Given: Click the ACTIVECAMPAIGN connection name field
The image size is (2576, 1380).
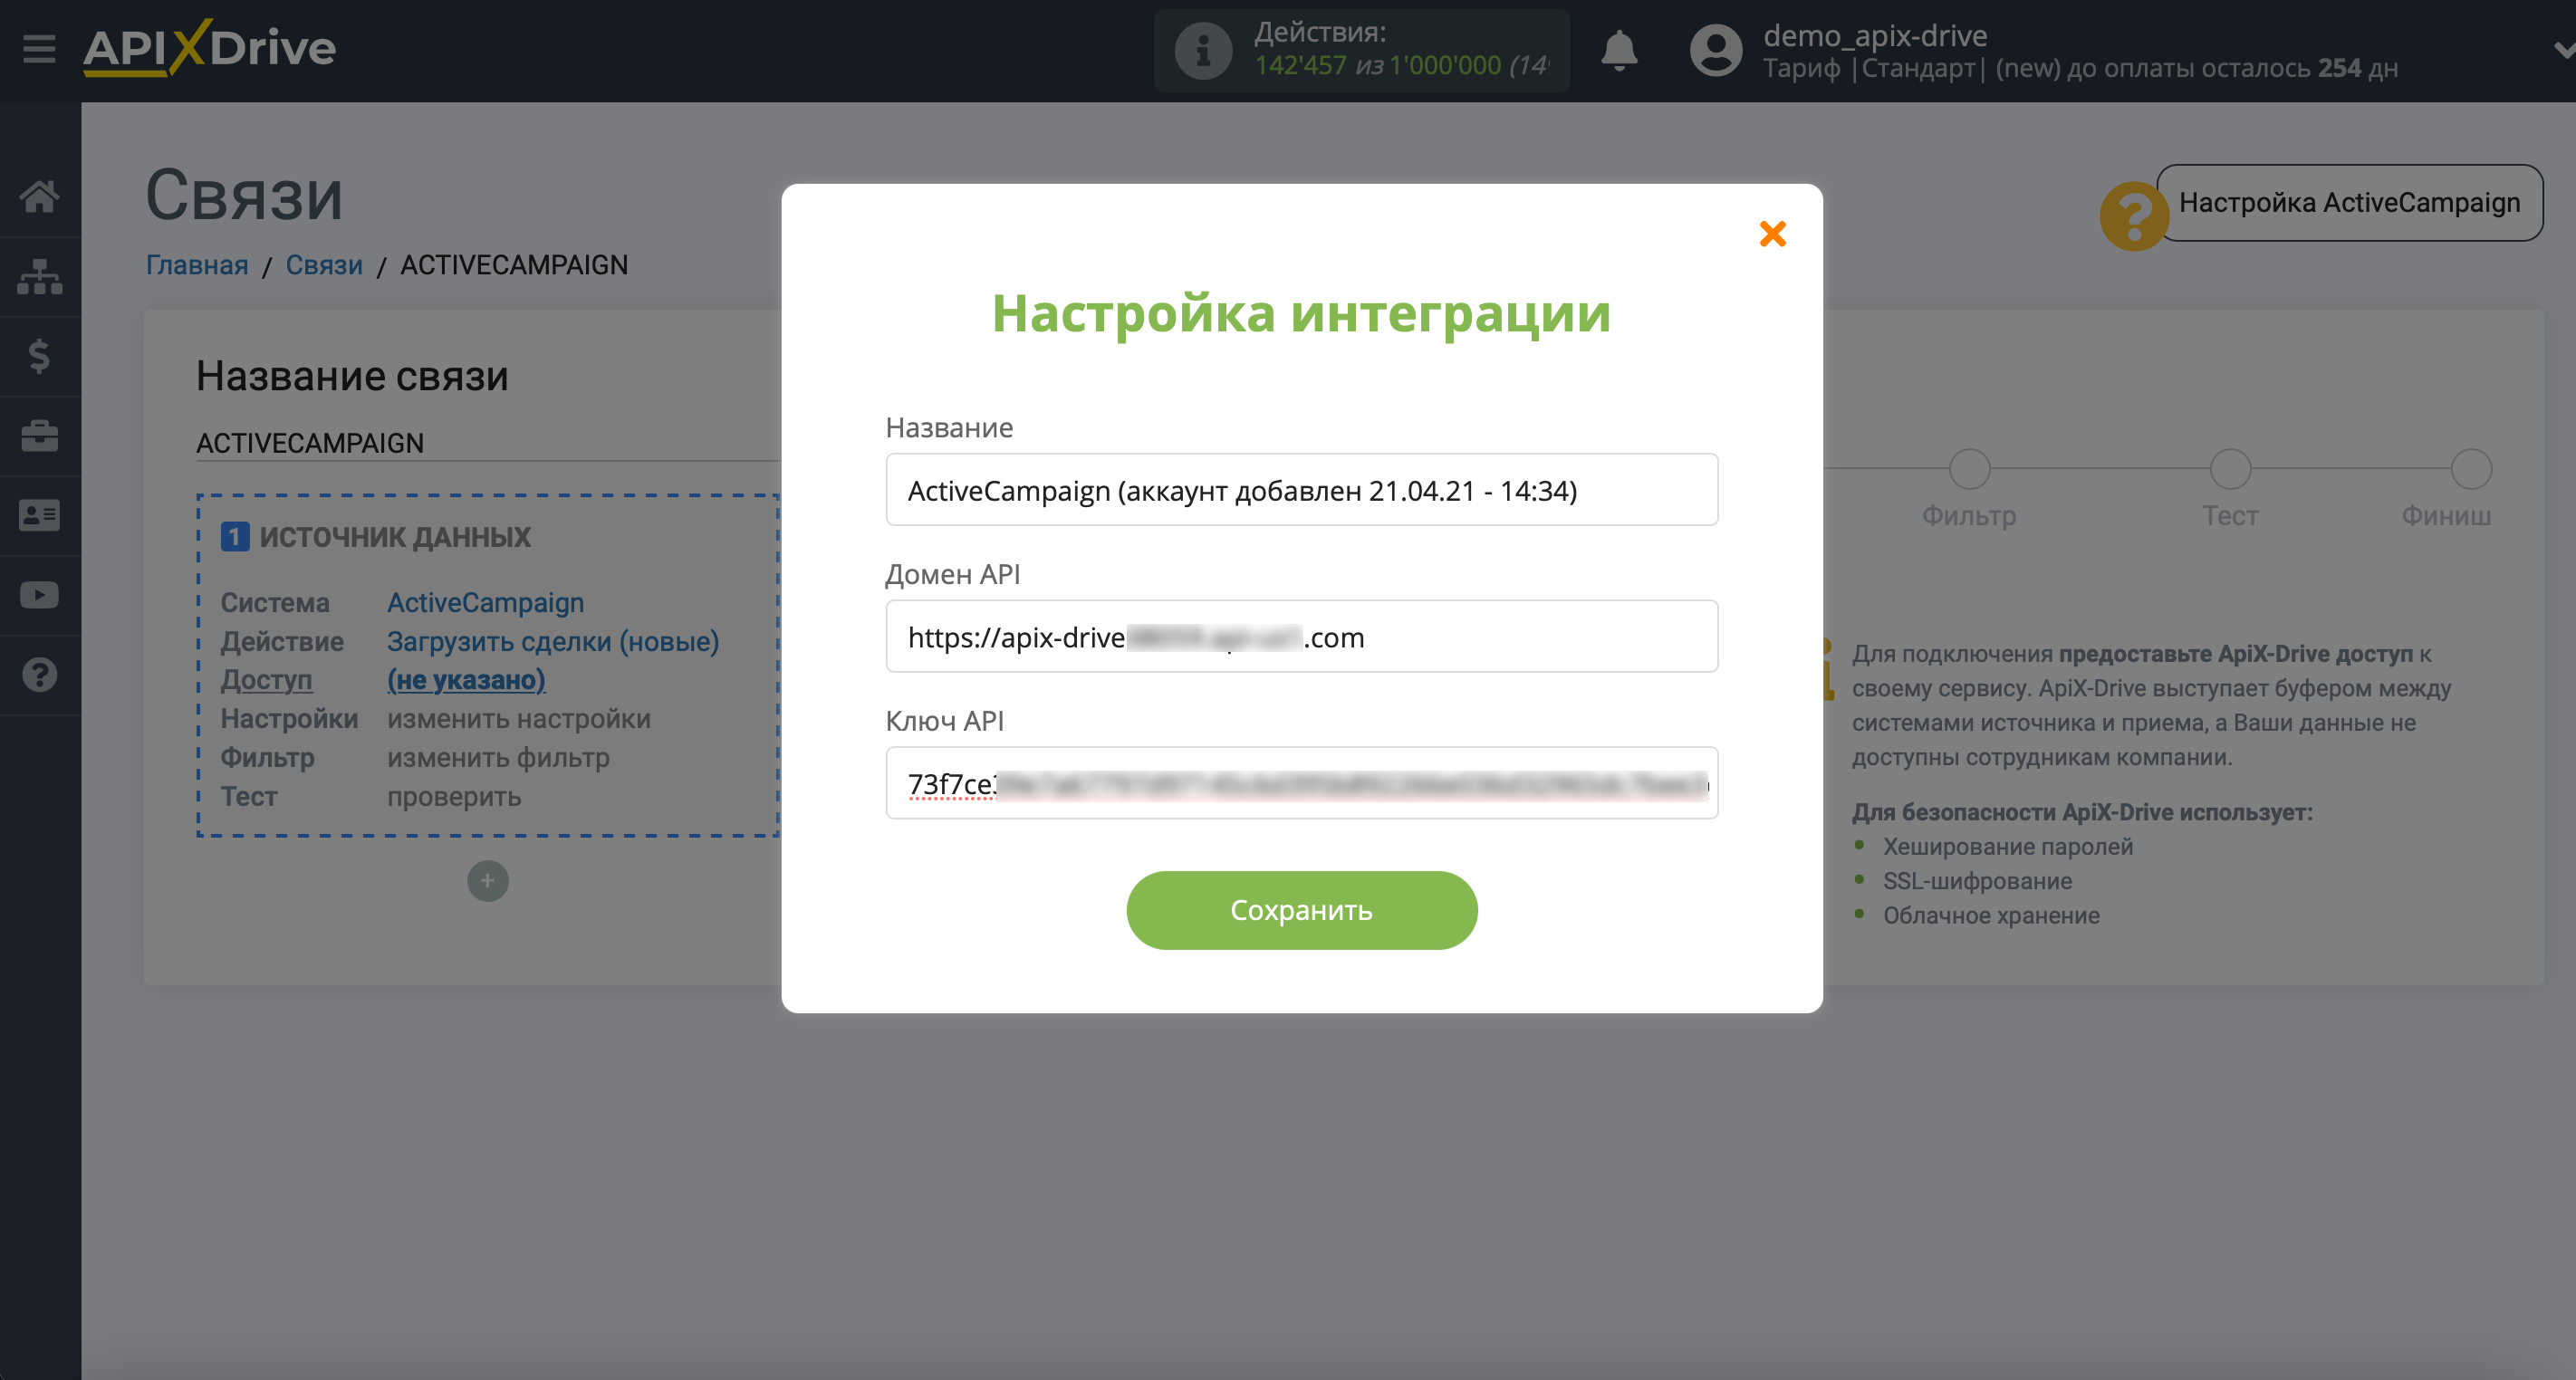Looking at the screenshot, I should 488,443.
